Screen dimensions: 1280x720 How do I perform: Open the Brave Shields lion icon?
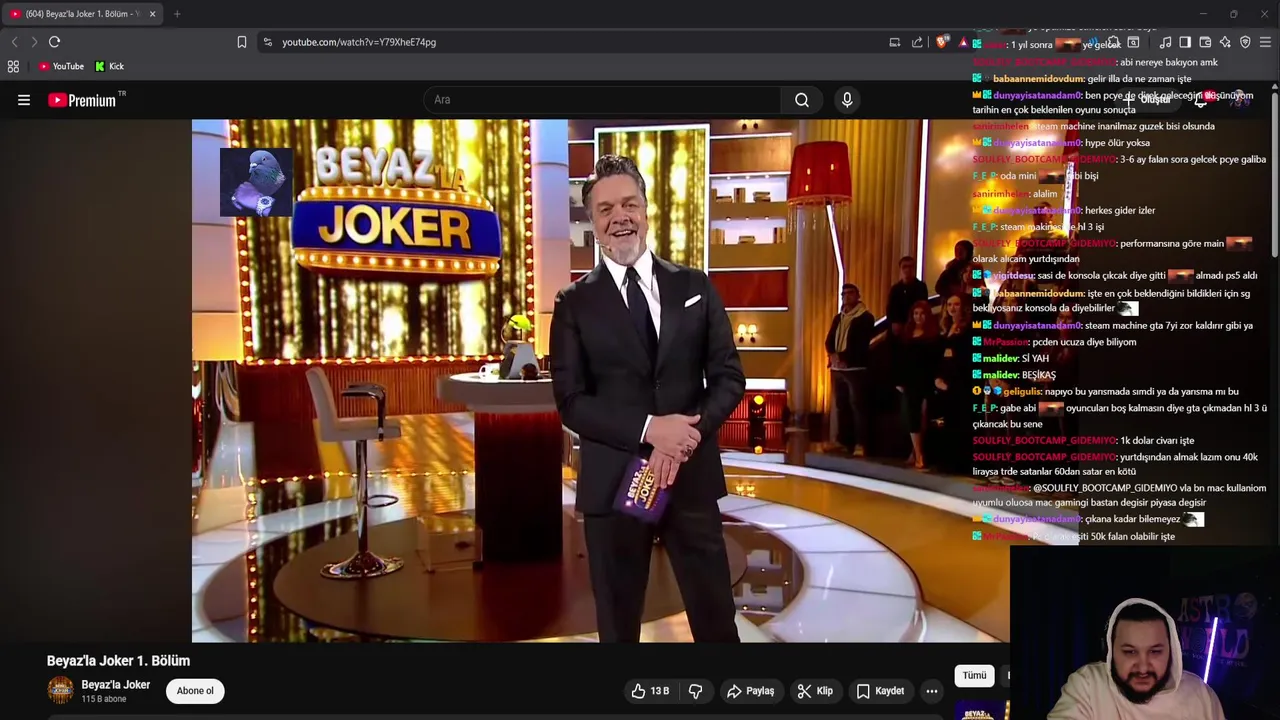click(x=942, y=42)
